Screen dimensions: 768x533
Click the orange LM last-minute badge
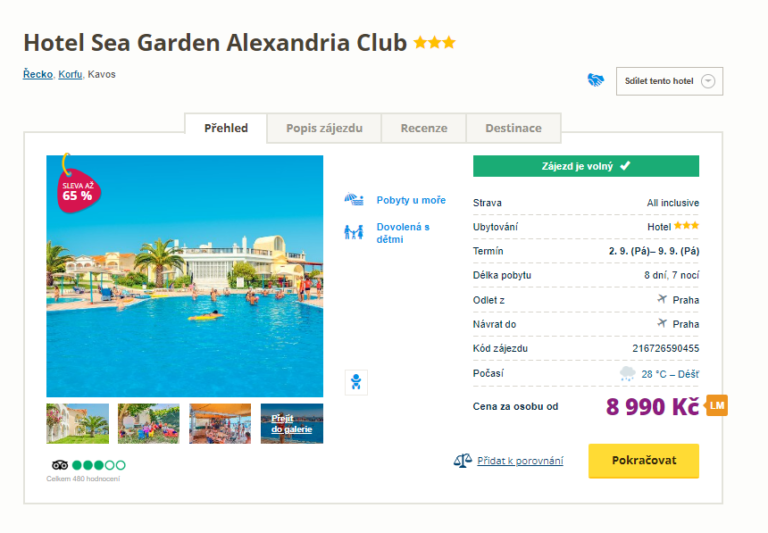click(x=716, y=405)
